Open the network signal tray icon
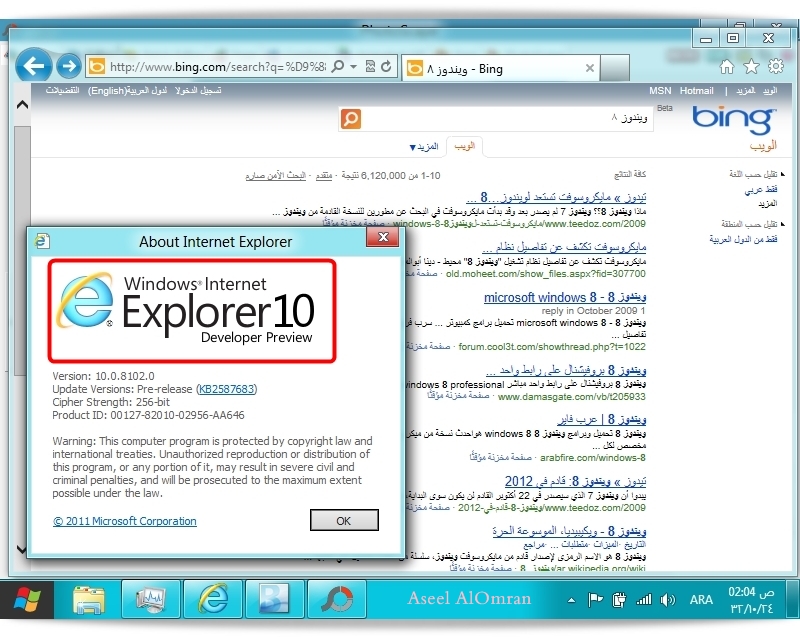Image resolution: width=800 pixels, height=638 pixels. pyautogui.click(x=644, y=600)
